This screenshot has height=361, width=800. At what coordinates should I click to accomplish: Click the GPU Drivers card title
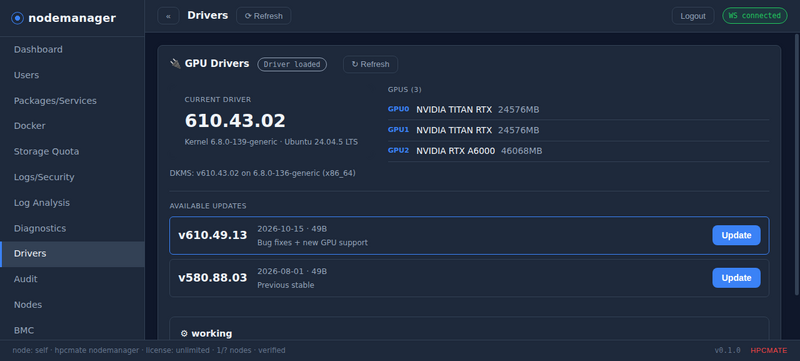point(217,64)
